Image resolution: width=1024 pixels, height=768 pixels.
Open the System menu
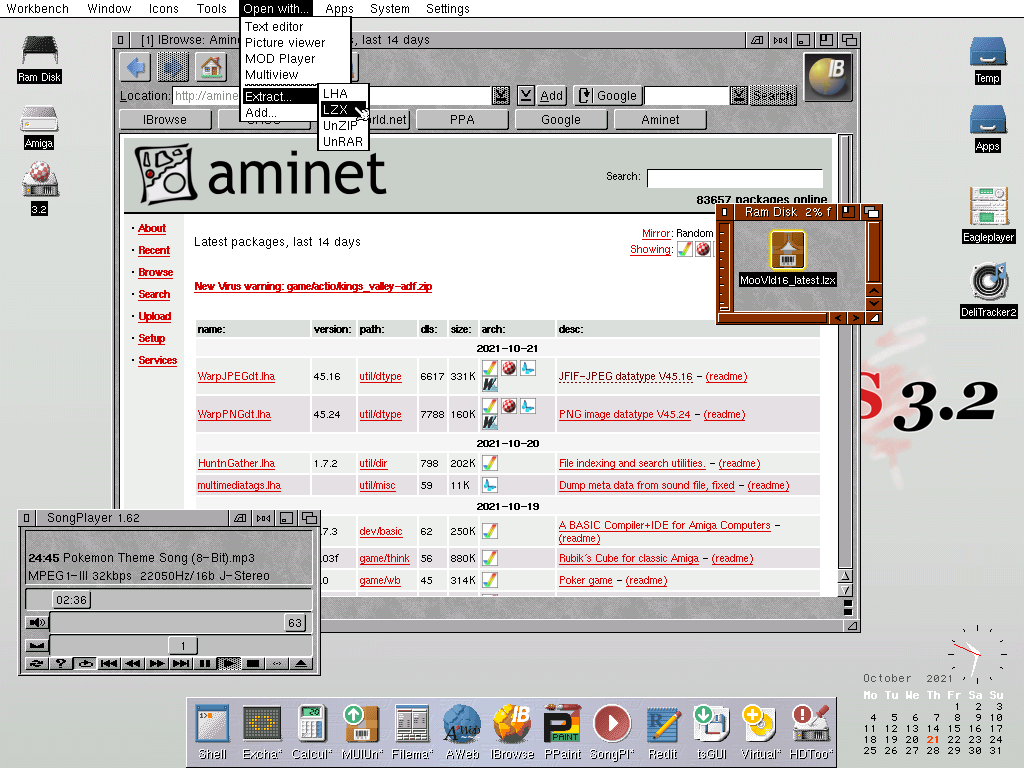[390, 8]
